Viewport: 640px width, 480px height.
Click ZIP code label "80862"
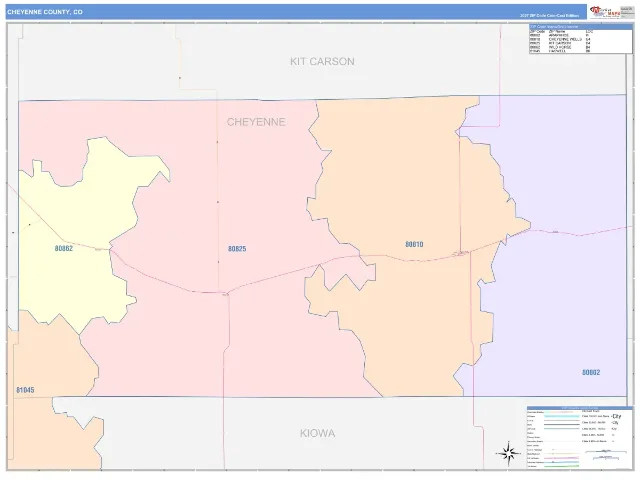pos(64,248)
